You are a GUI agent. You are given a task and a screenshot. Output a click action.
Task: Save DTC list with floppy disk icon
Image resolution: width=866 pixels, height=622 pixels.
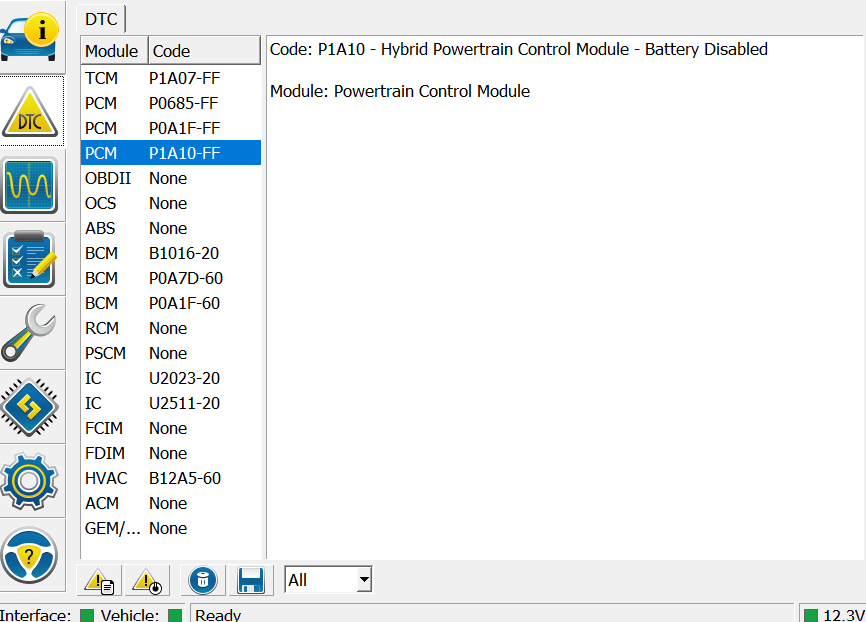point(251,580)
